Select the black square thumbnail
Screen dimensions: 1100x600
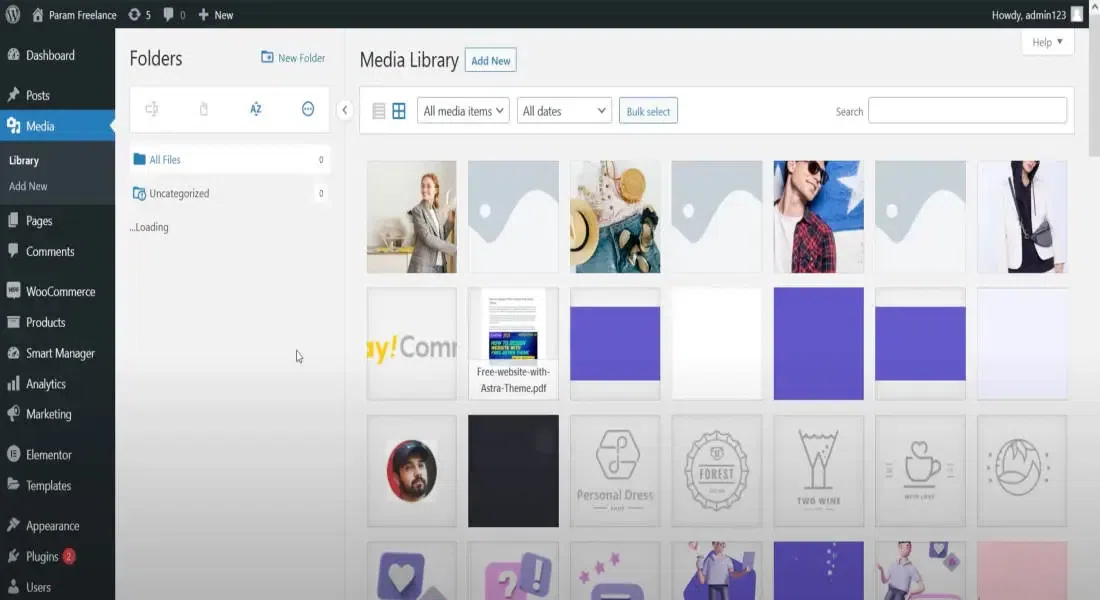coord(514,471)
